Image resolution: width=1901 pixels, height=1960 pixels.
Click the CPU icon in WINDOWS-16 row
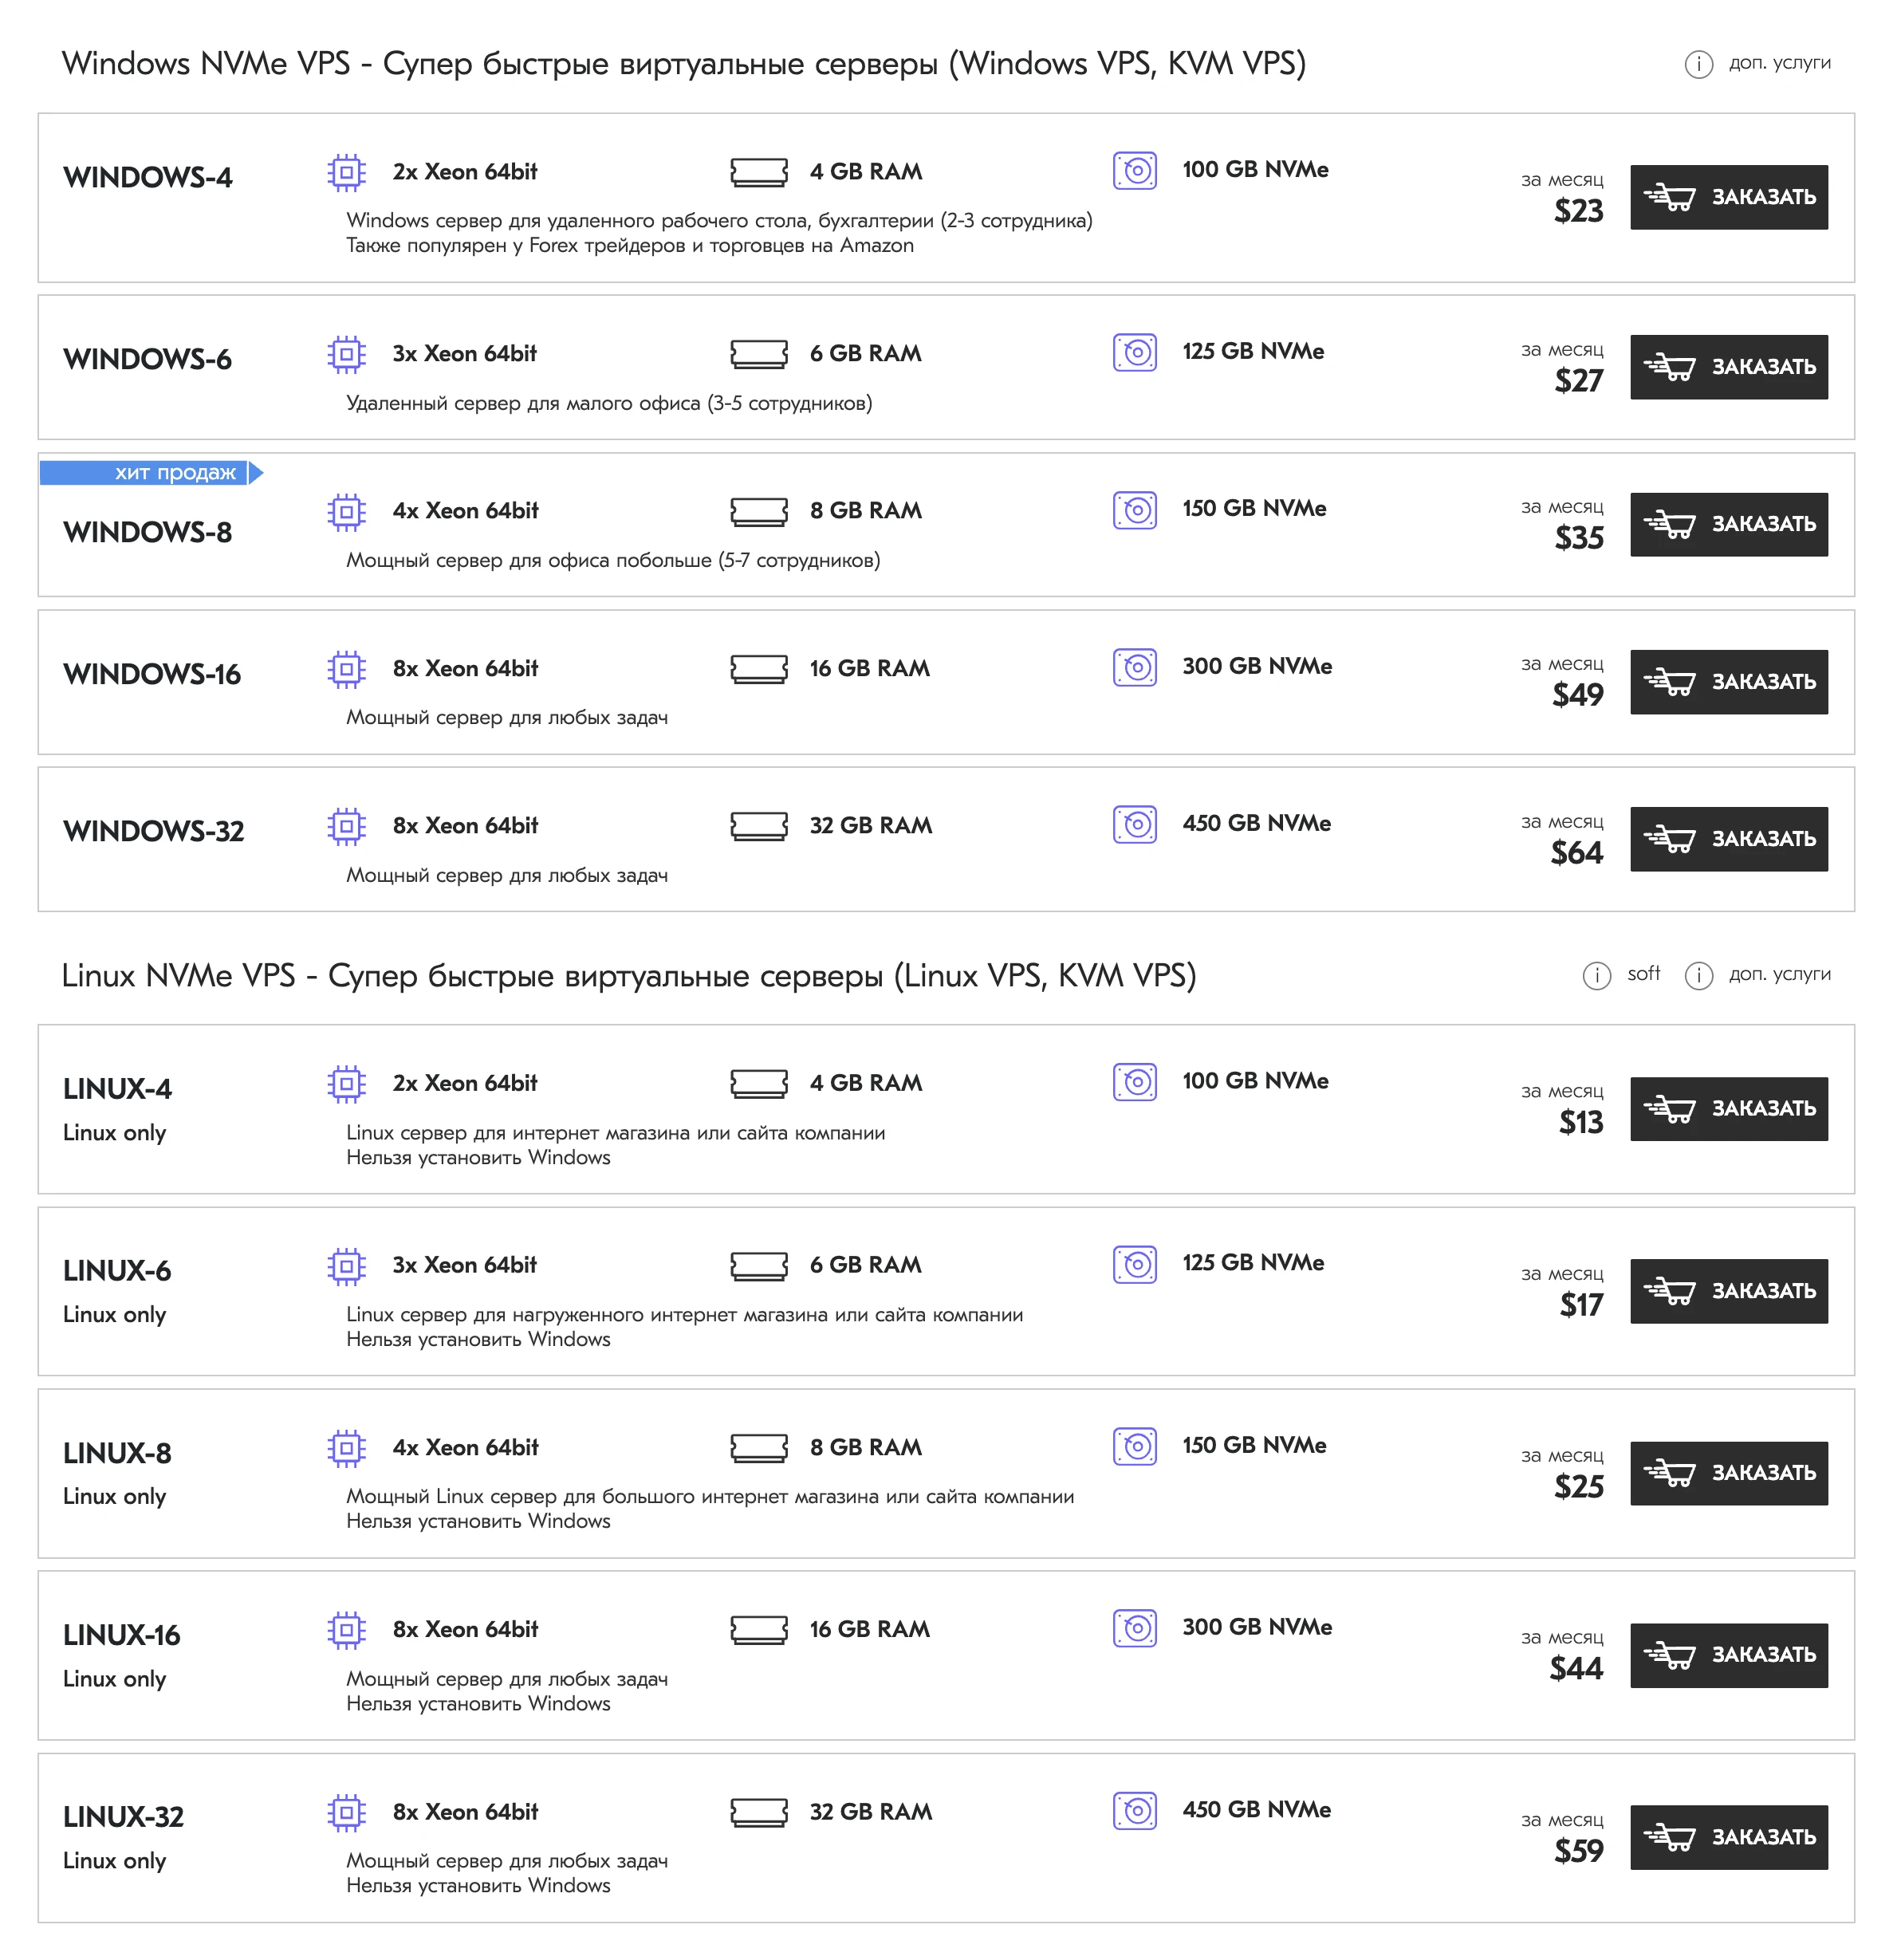coord(346,668)
